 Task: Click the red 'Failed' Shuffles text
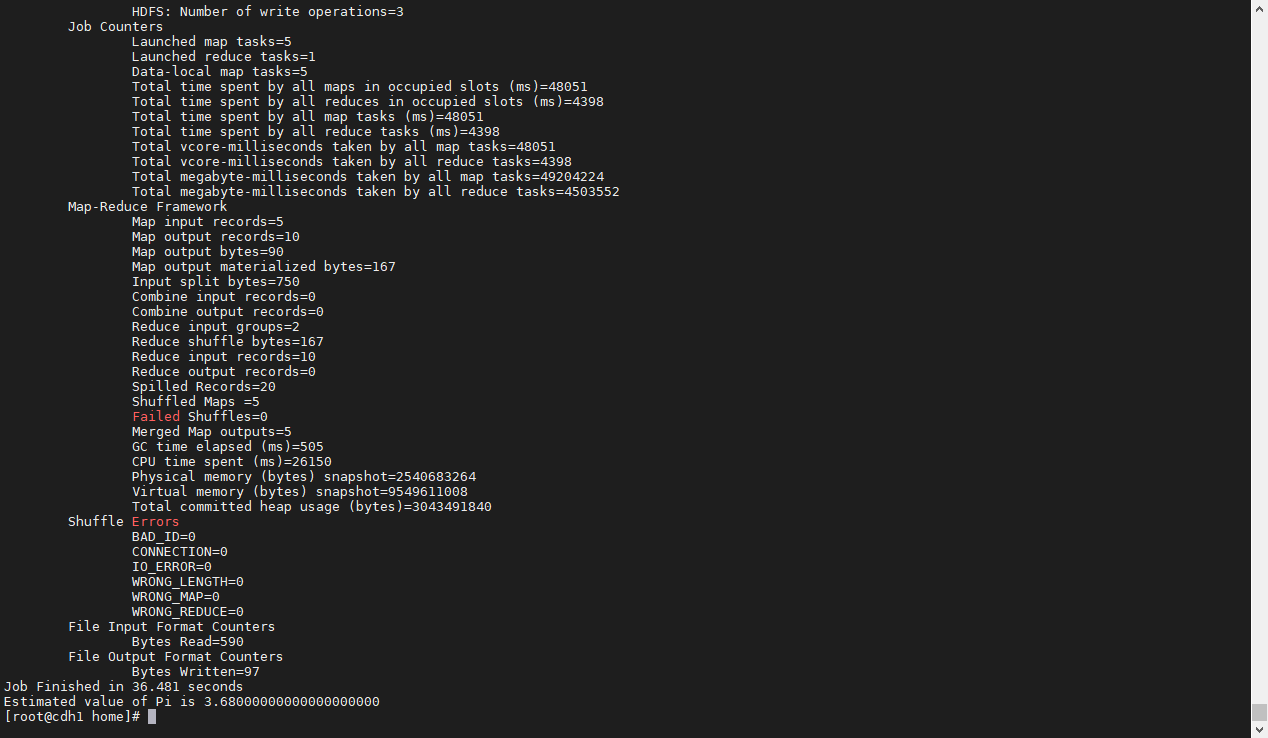tap(156, 417)
